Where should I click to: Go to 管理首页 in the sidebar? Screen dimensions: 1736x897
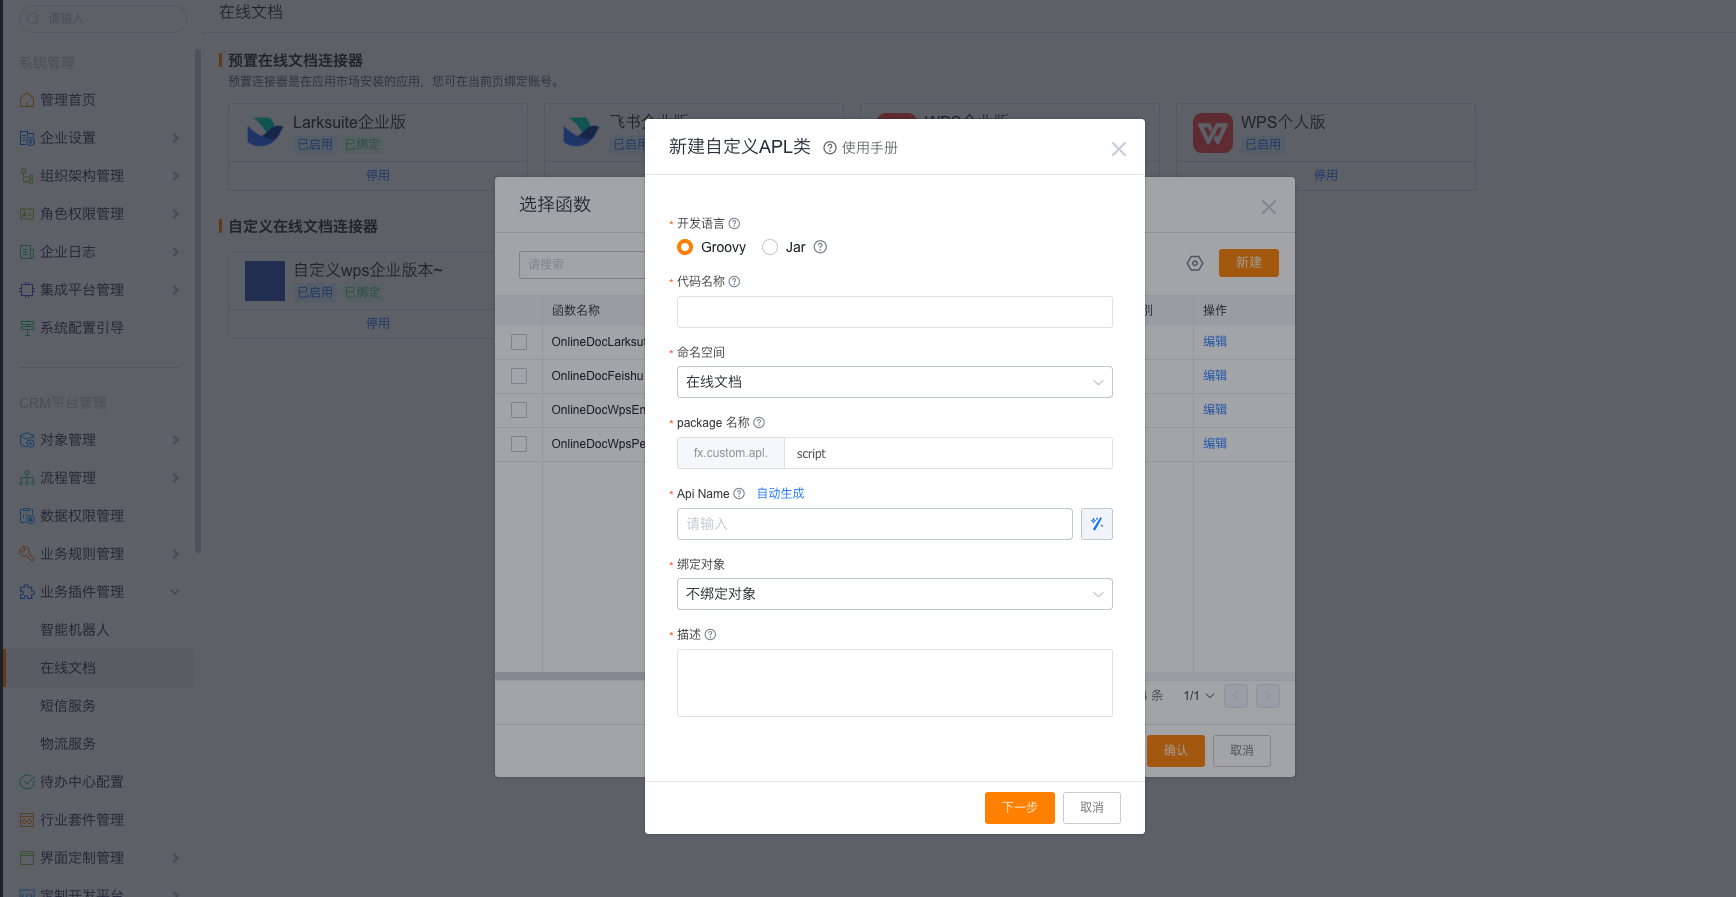68,100
